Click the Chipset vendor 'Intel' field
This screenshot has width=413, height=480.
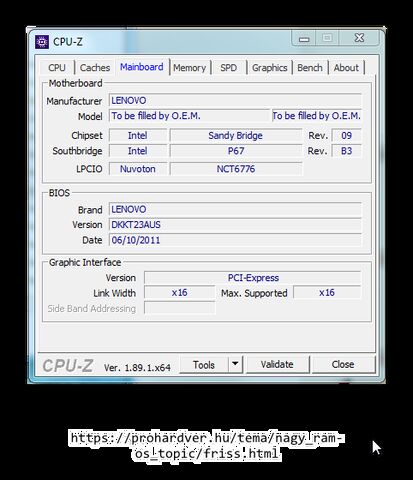point(138,136)
